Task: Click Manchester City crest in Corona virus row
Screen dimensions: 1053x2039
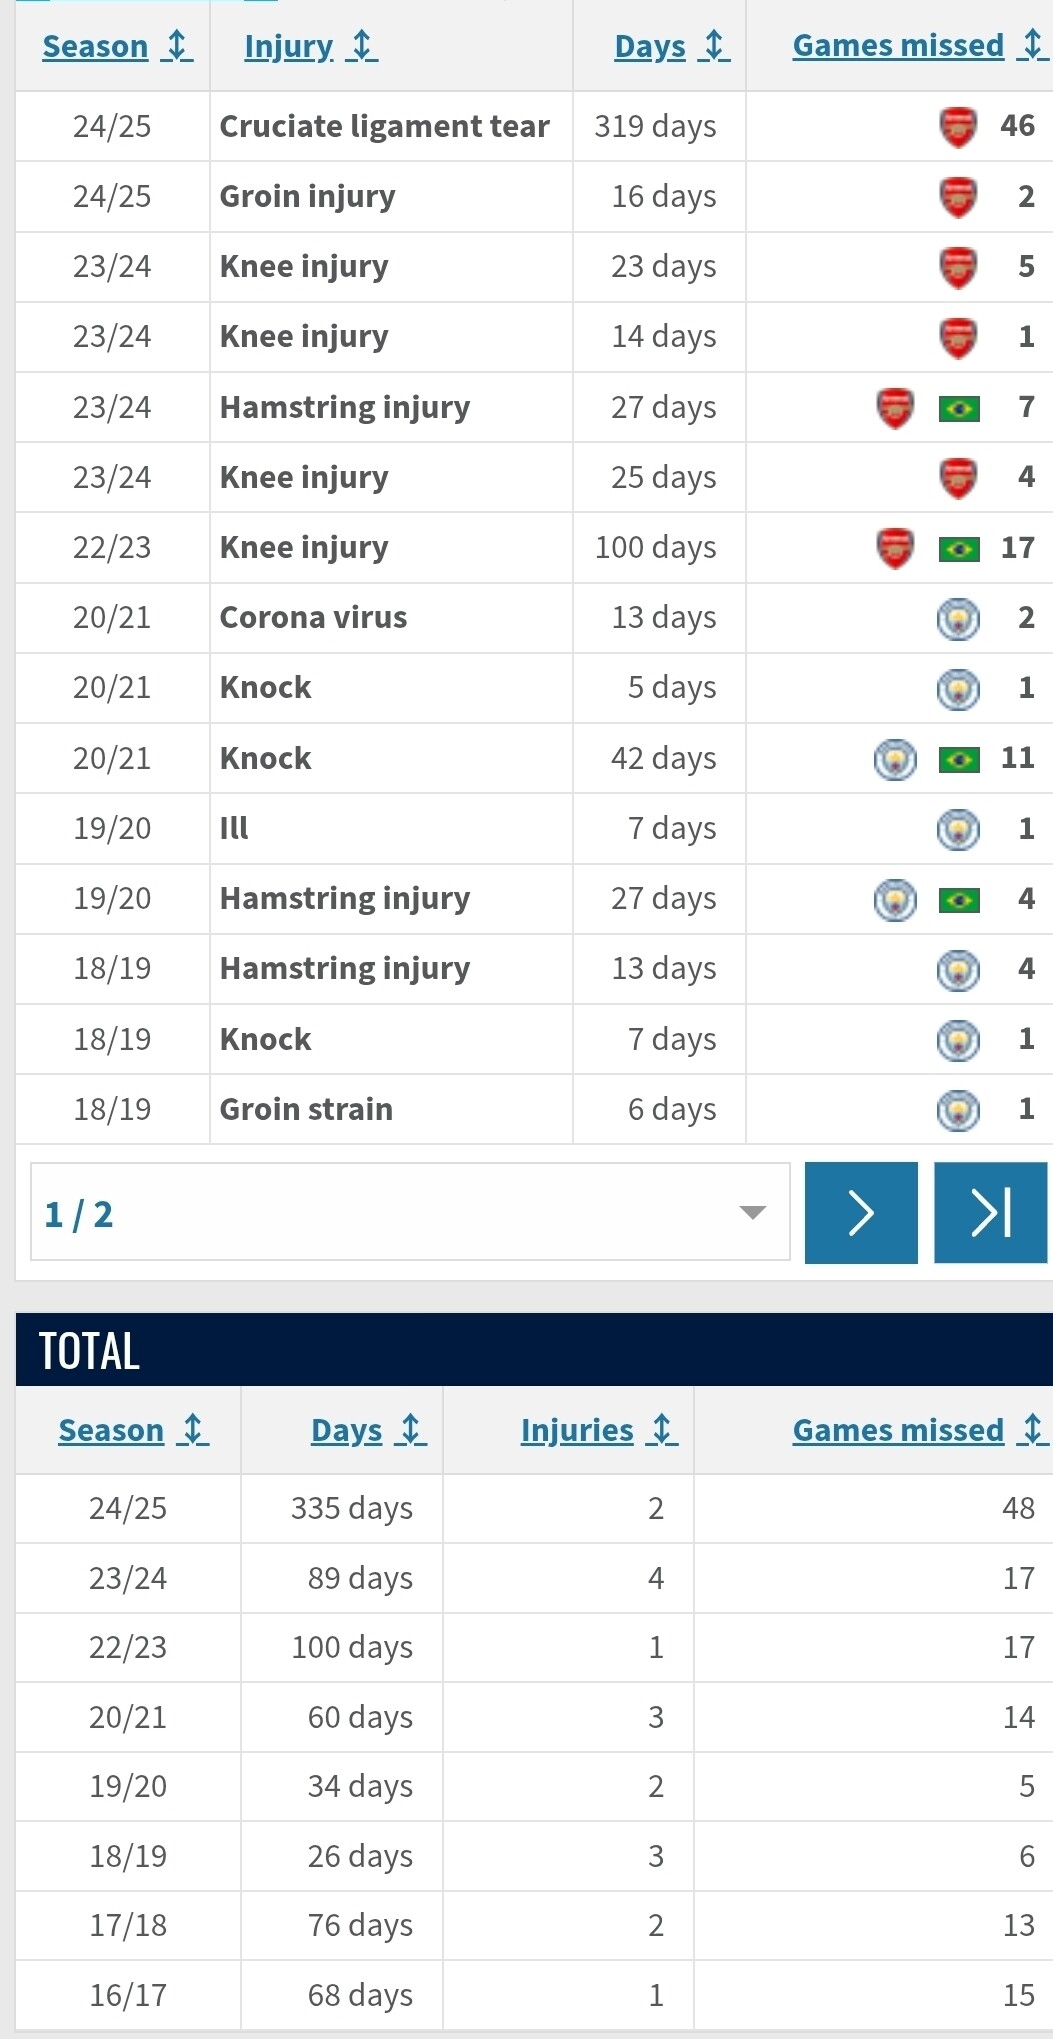Action: pos(958,619)
